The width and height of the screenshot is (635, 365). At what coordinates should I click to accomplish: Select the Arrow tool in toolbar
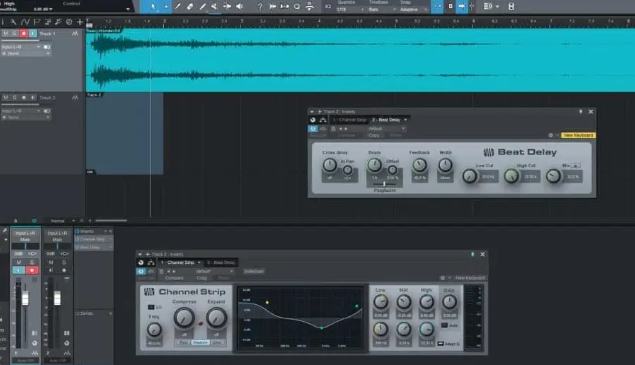click(153, 6)
